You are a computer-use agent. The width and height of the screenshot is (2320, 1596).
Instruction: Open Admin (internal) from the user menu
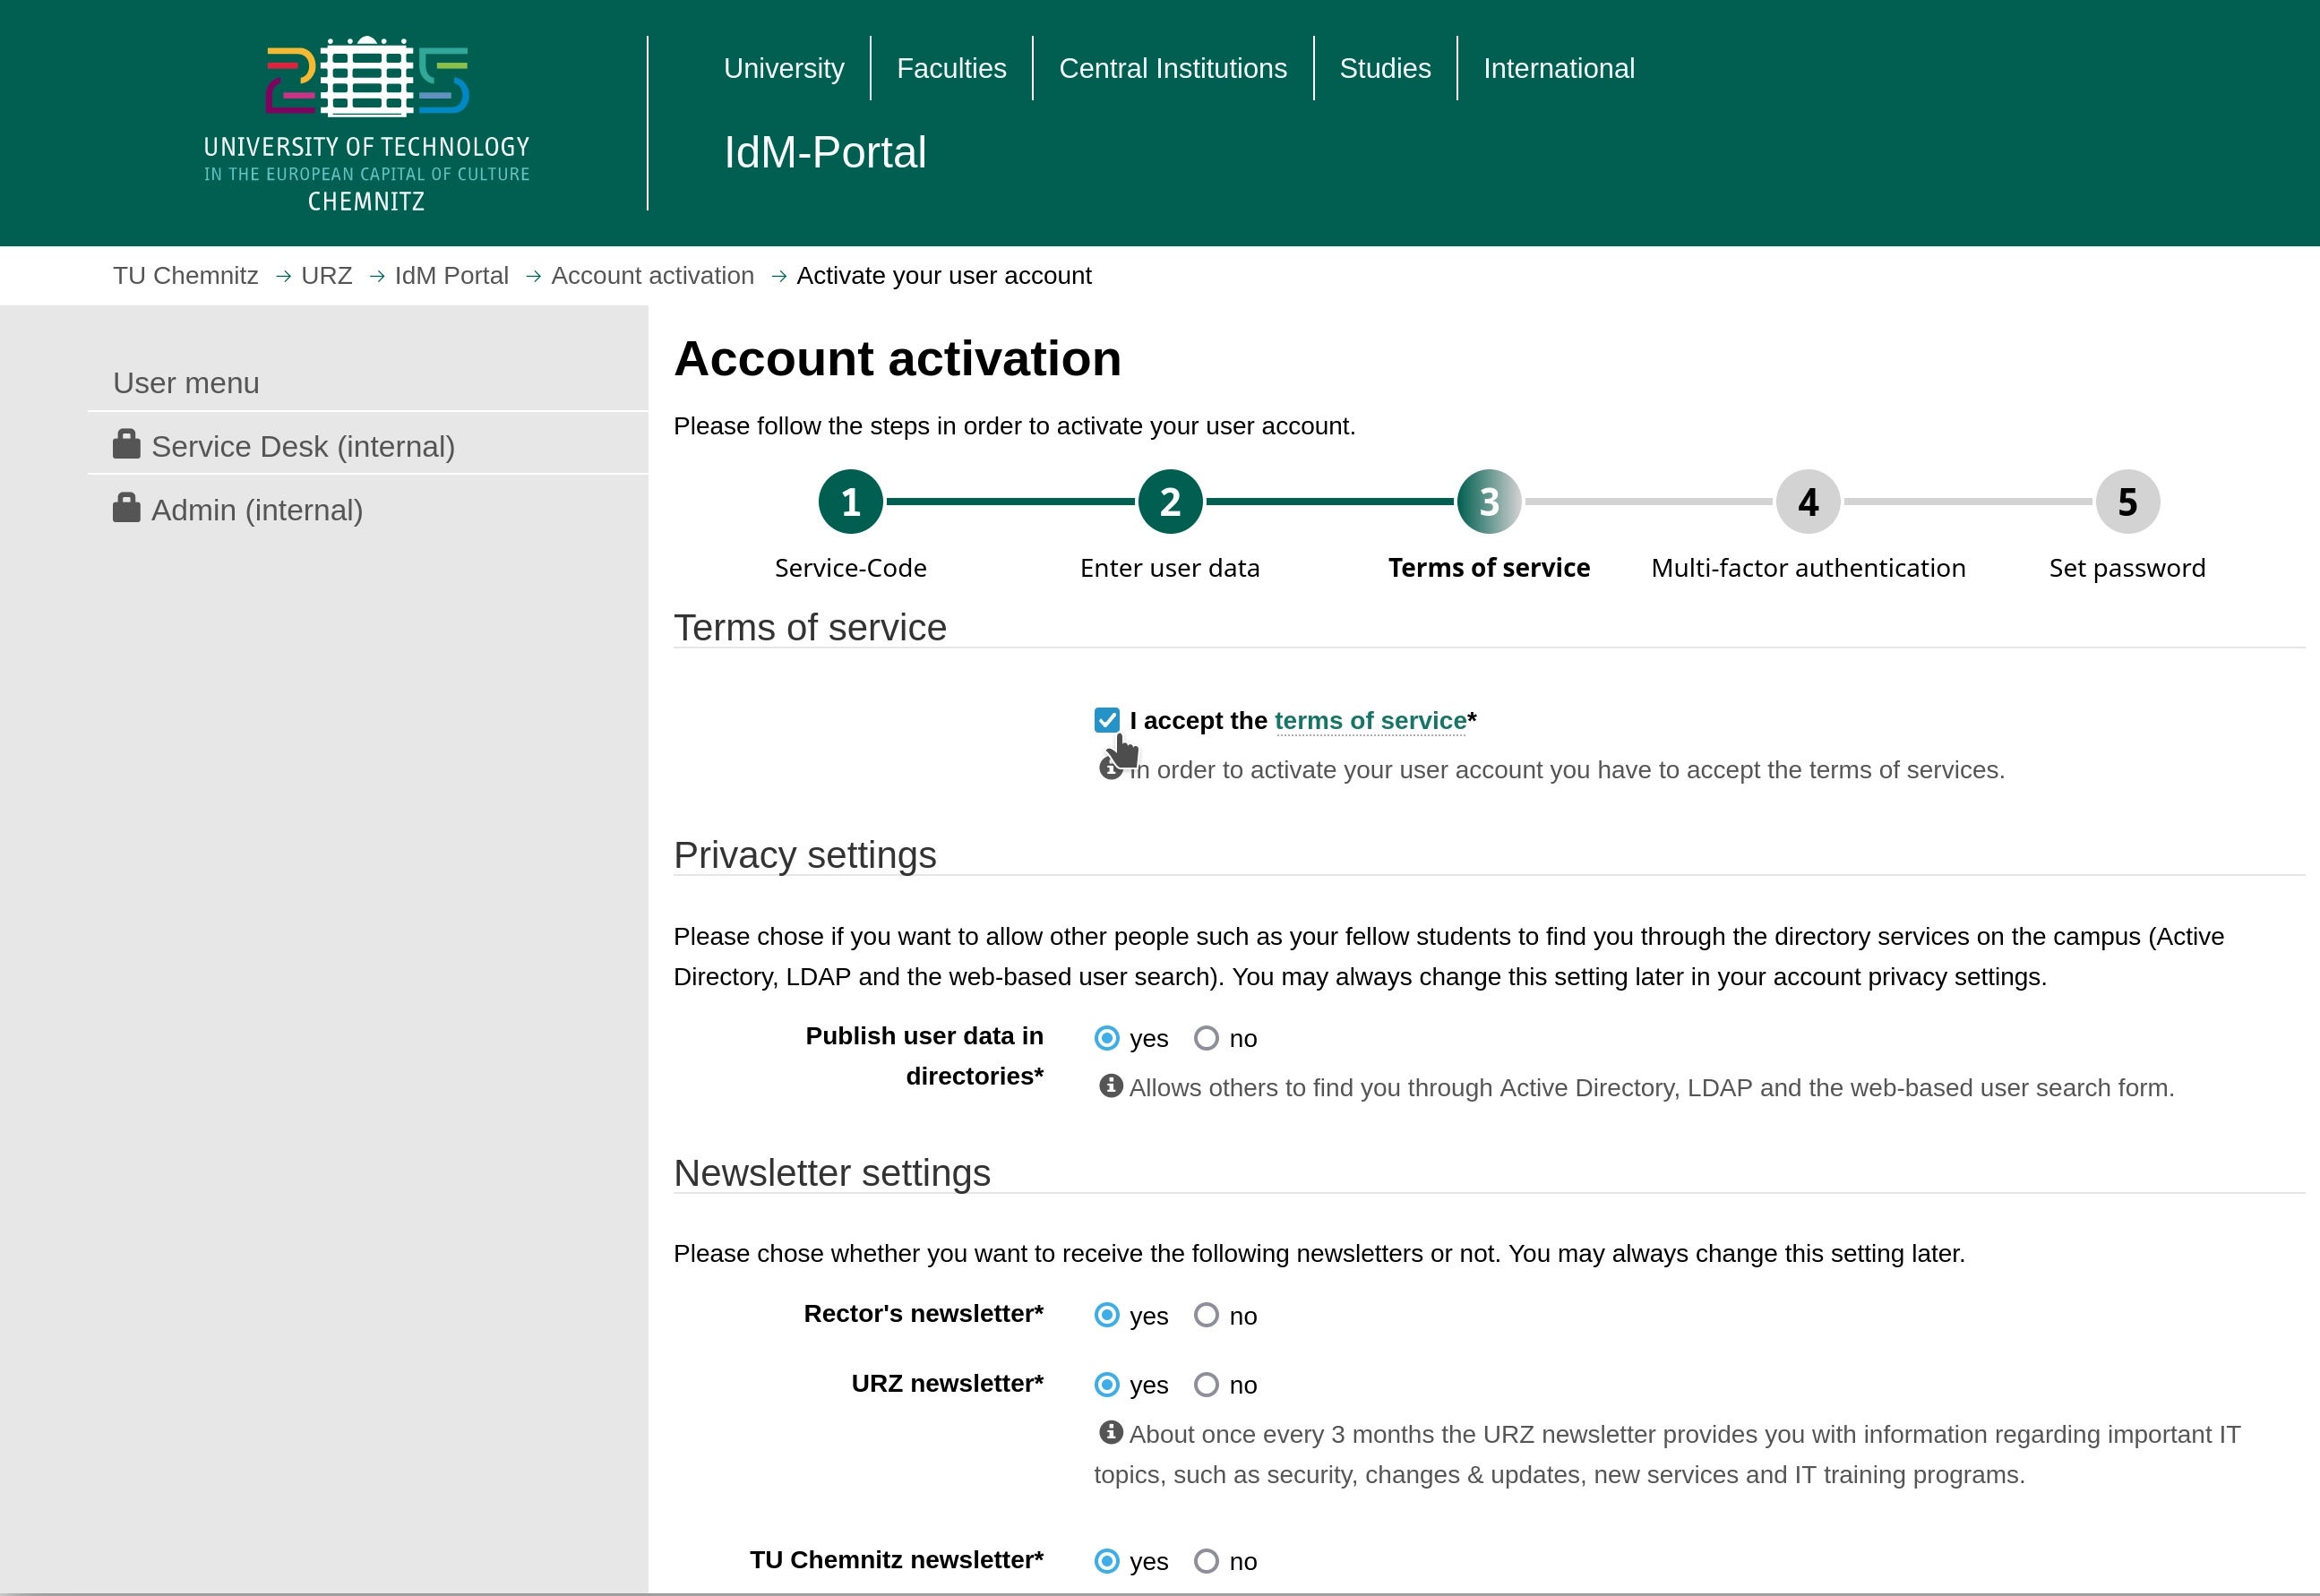tap(257, 509)
